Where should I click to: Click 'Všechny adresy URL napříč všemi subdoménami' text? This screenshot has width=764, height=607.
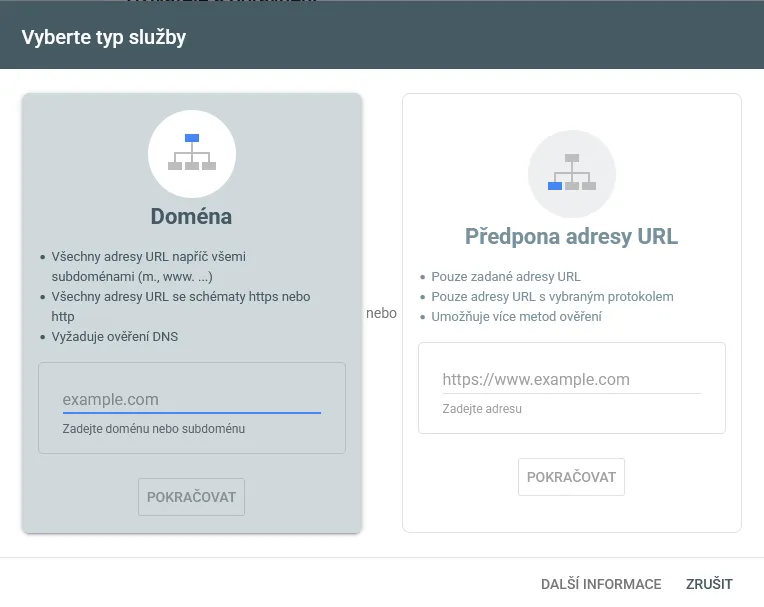tap(149, 266)
